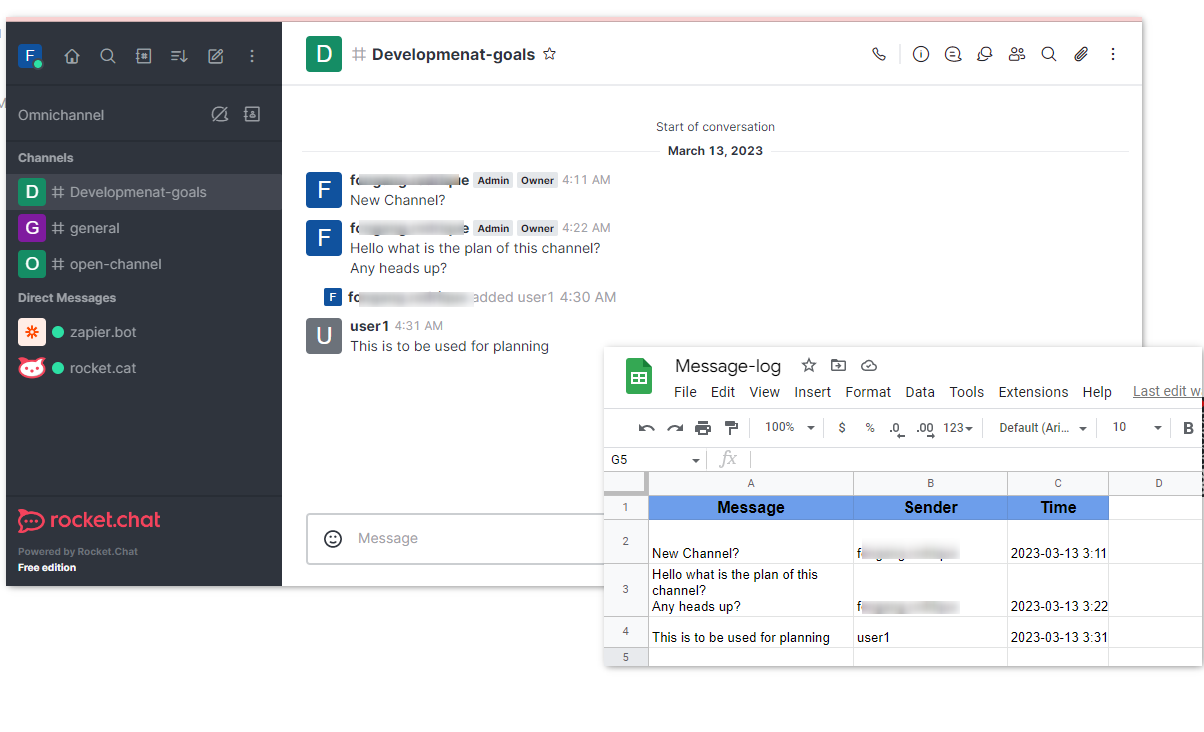Open the Omnichannel contact center icon
This screenshot has width=1204, height=732.
coord(252,114)
